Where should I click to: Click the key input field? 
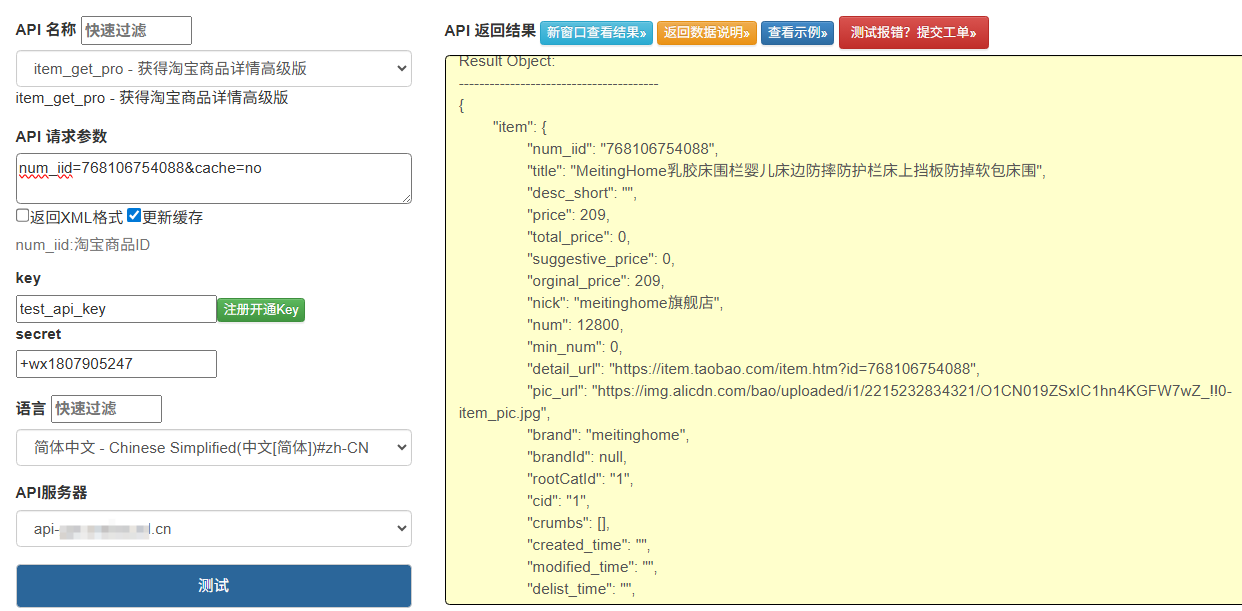(116, 309)
